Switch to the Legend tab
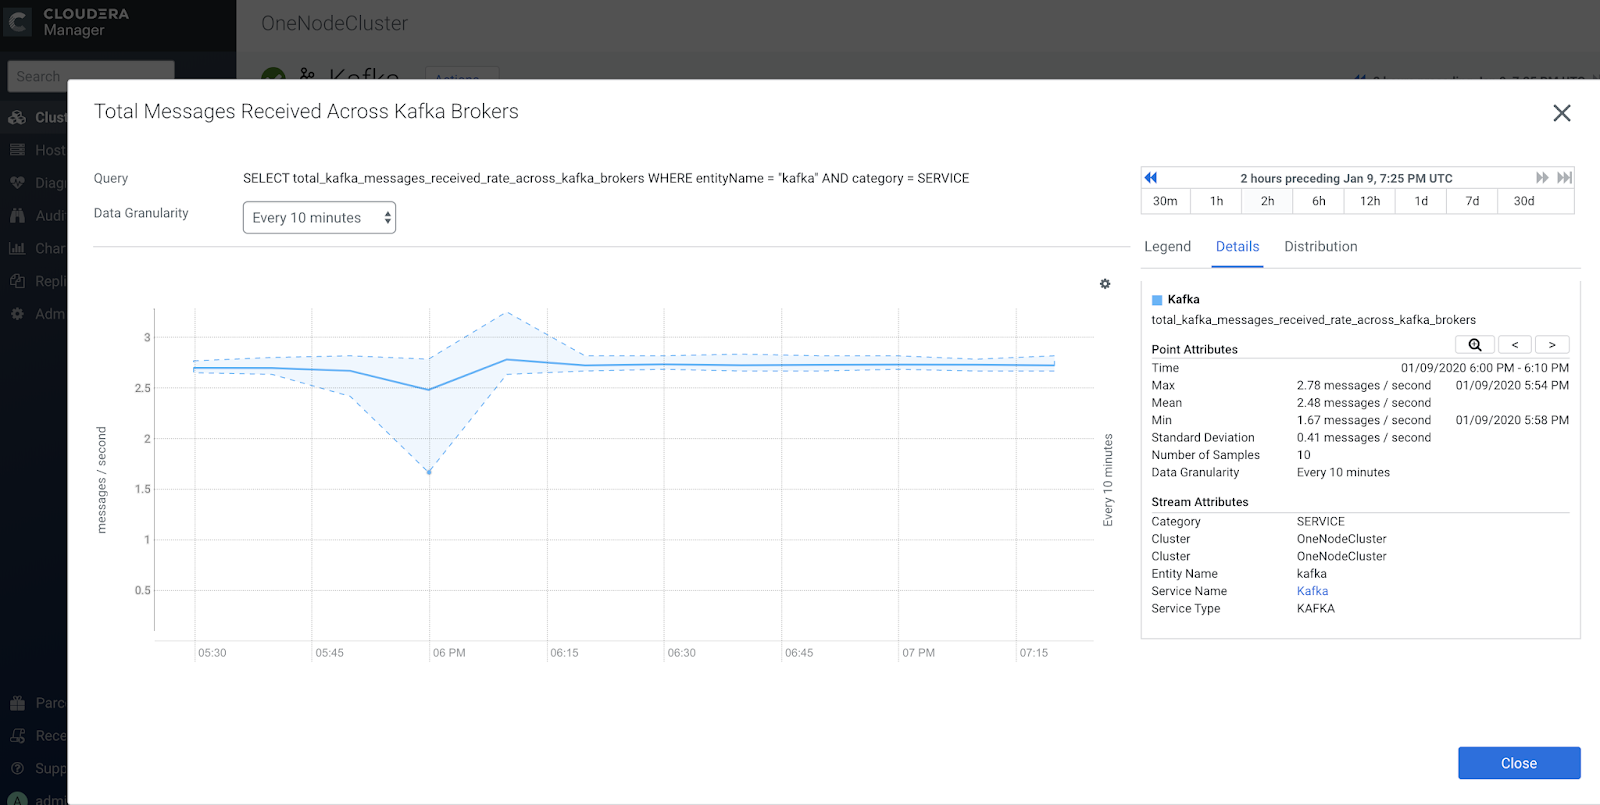This screenshot has width=1600, height=805. pyautogui.click(x=1167, y=247)
